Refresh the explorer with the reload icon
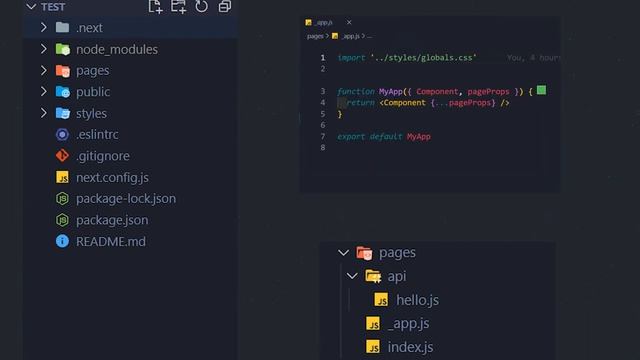This screenshot has height=360, width=640. [x=201, y=6]
